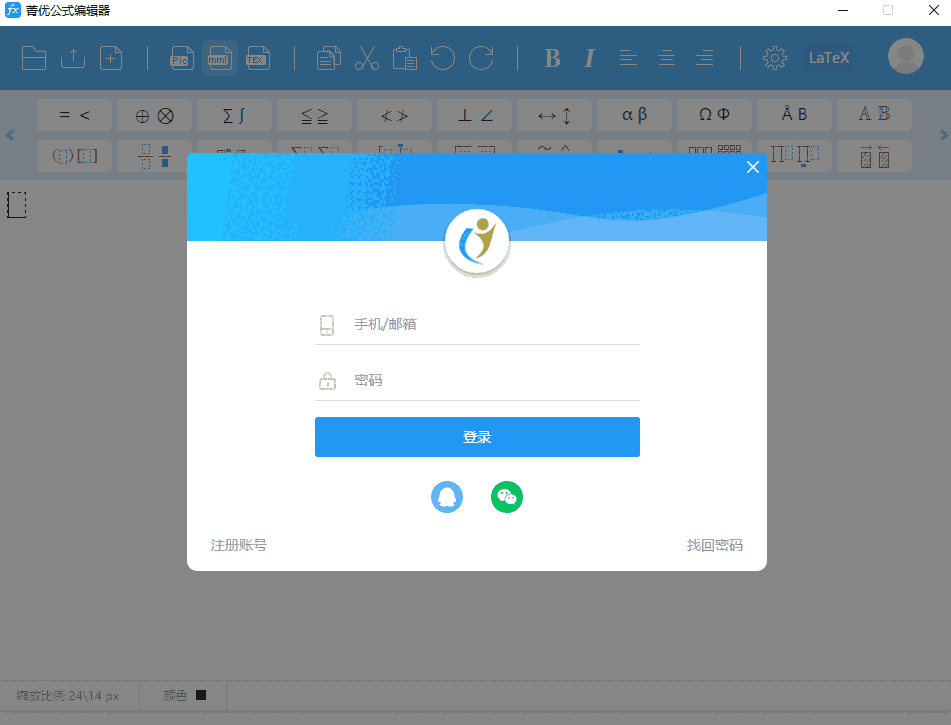
Task: Click the Cut scissors icon
Action: coord(367,58)
